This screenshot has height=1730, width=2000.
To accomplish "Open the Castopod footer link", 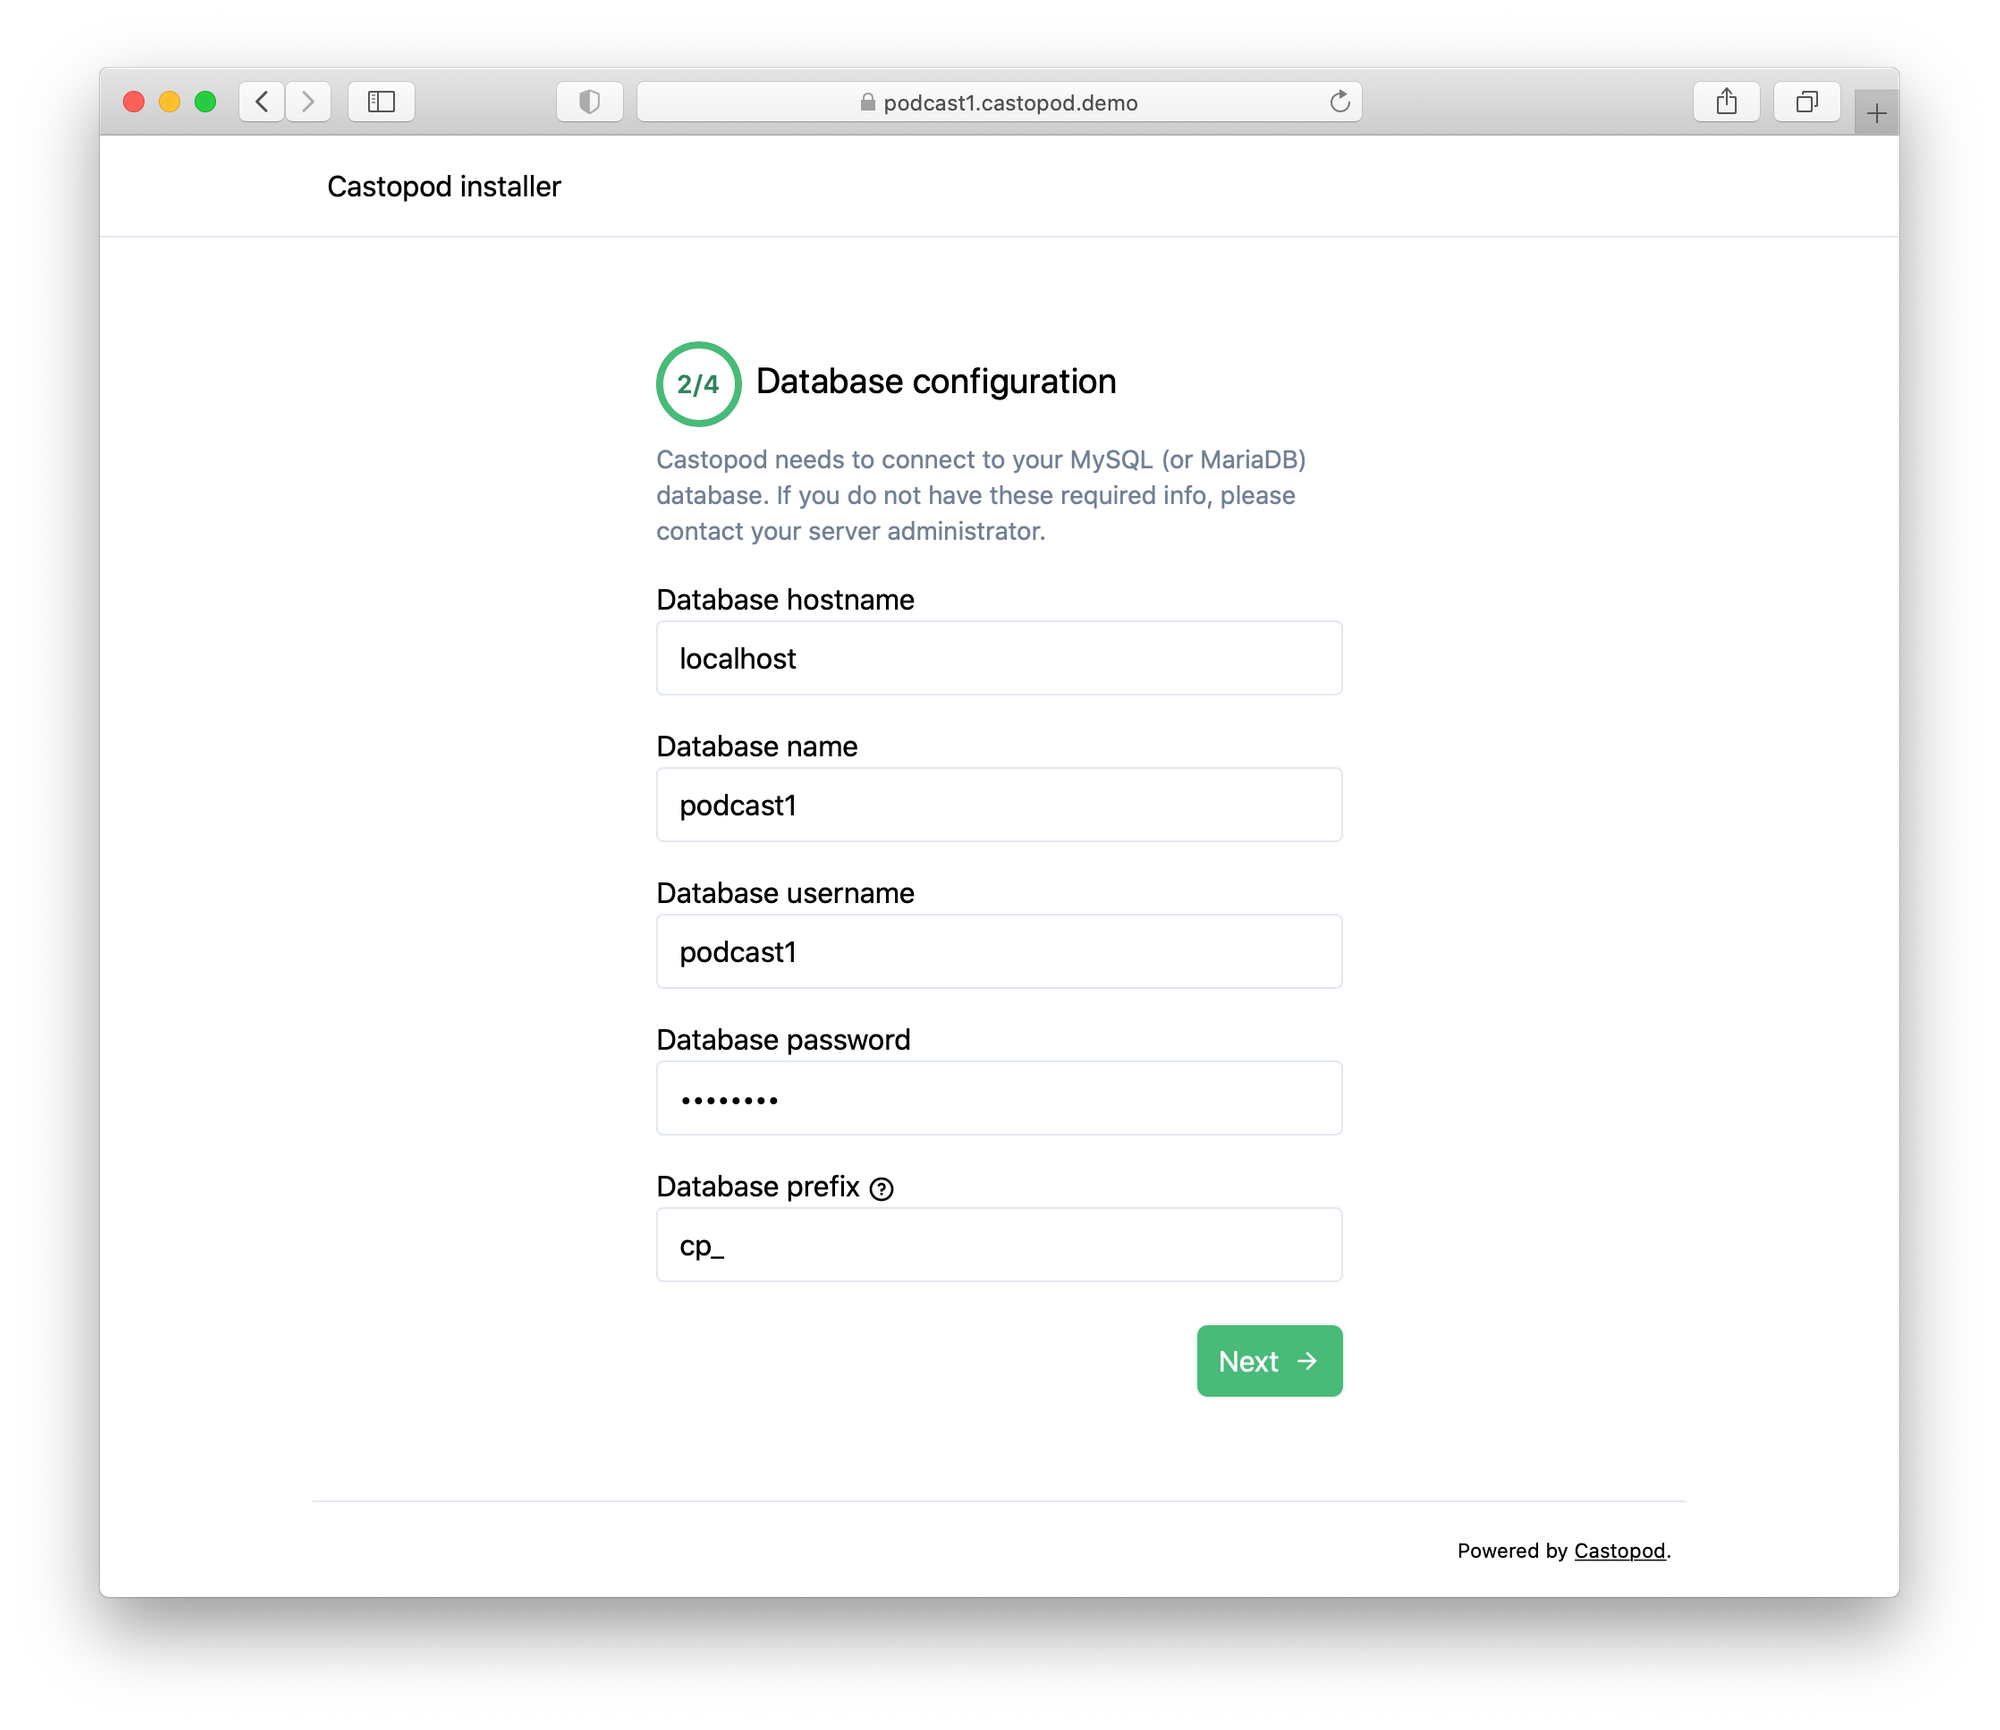I will pyautogui.click(x=1619, y=1551).
